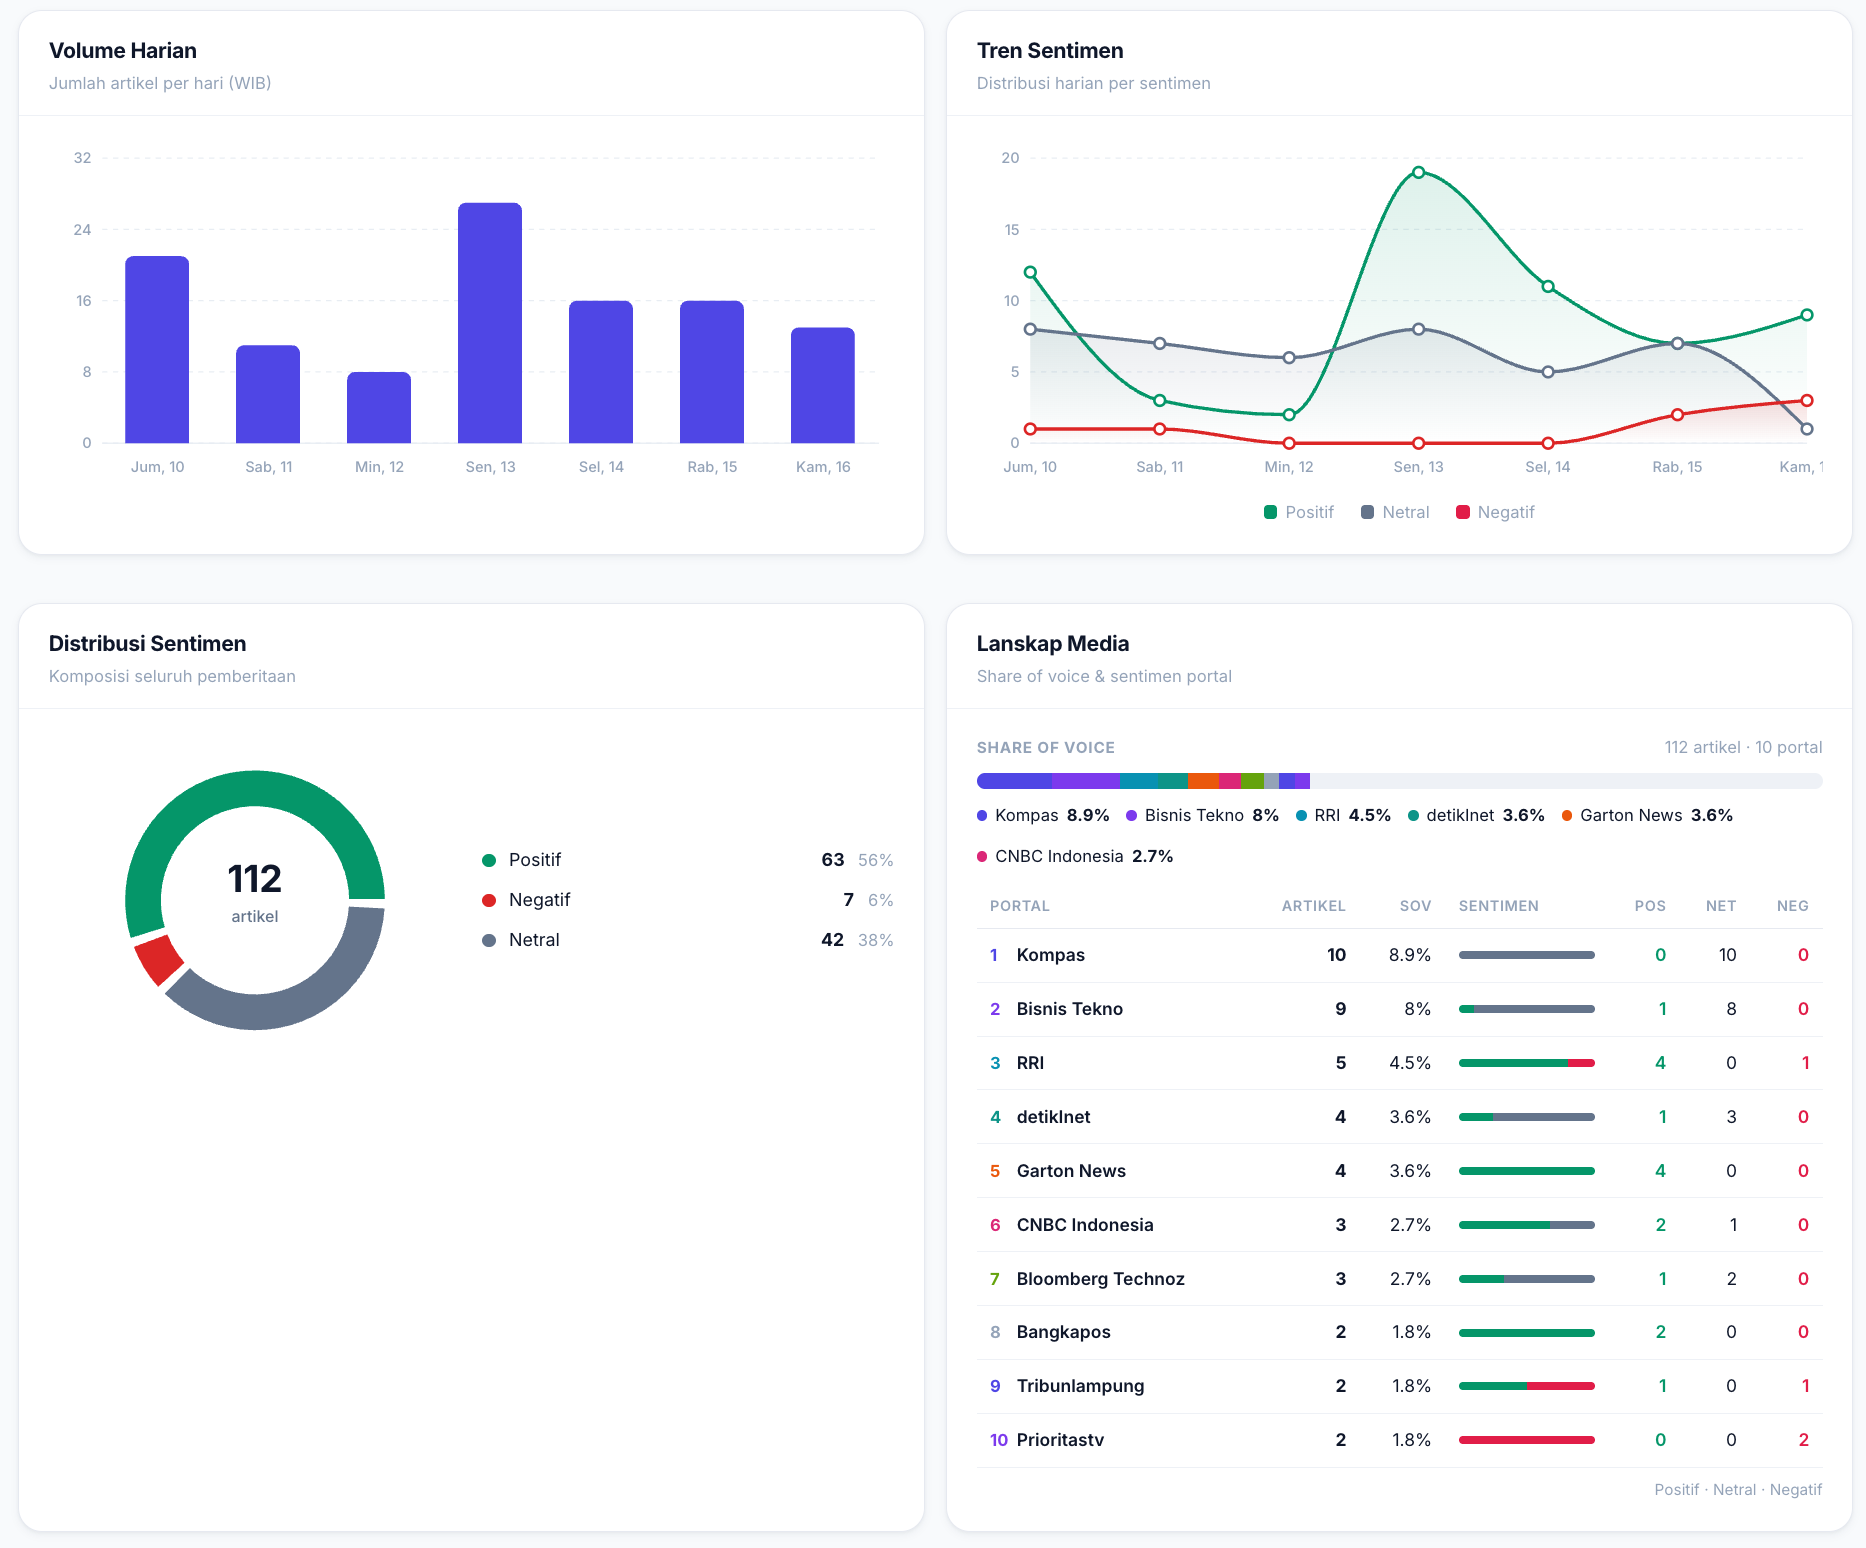This screenshot has width=1866, height=1548.
Task: Select the Sen, 13 bar in Volume Harian
Action: [490, 323]
